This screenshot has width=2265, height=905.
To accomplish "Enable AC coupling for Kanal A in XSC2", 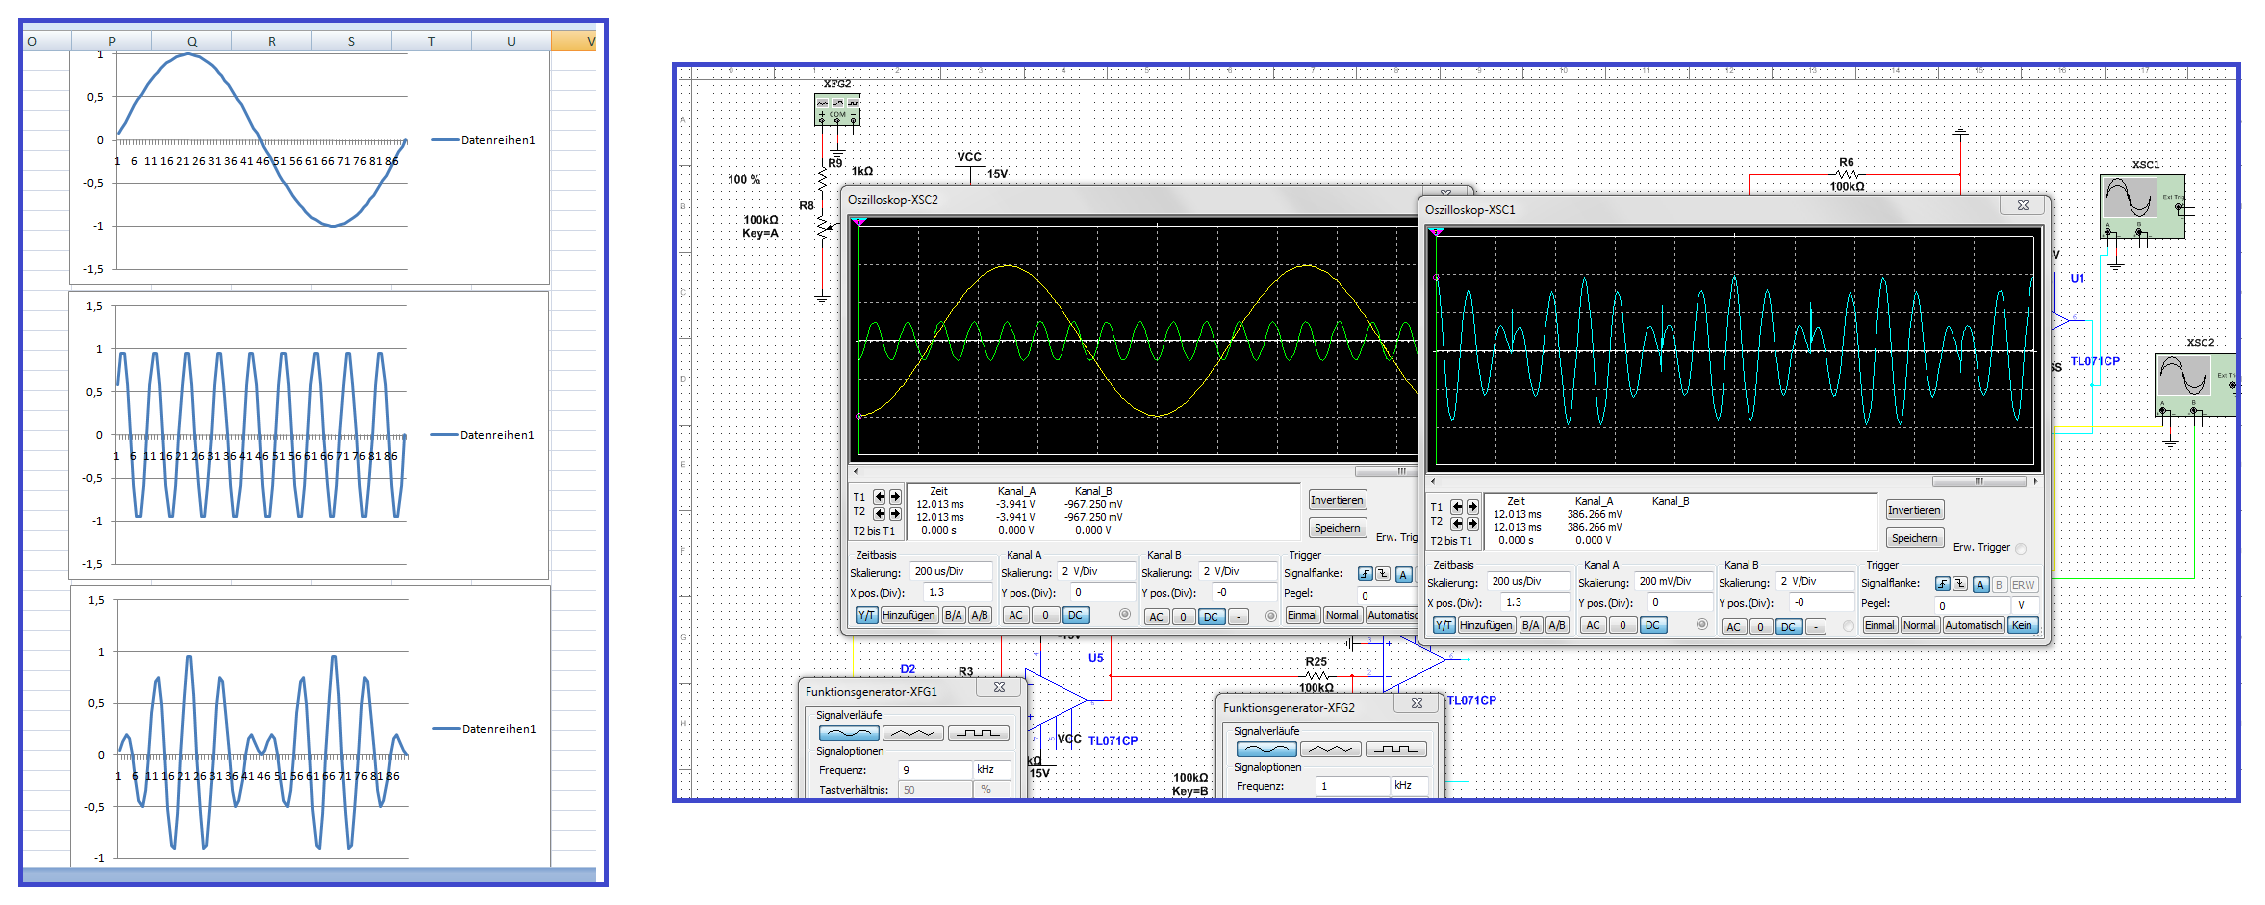I will (x=1016, y=616).
